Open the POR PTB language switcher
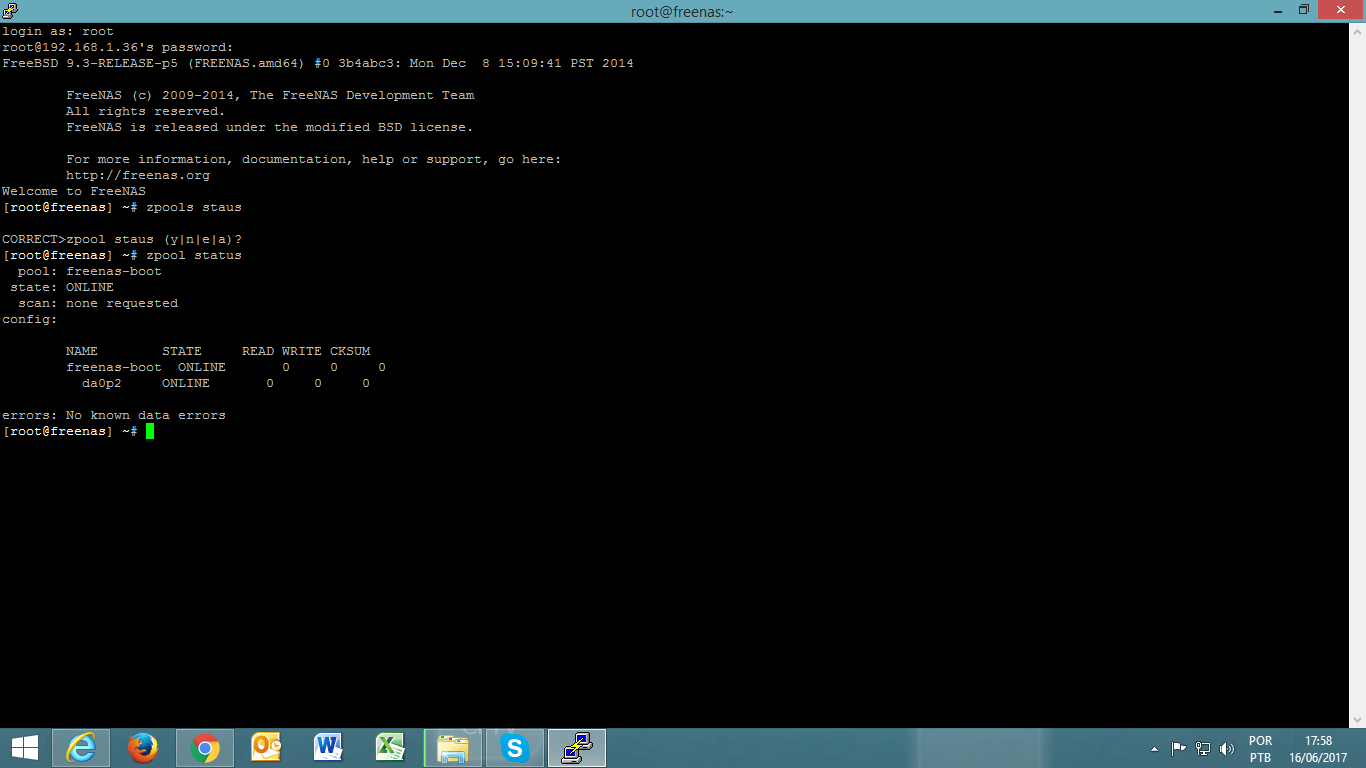 [x=1260, y=749]
